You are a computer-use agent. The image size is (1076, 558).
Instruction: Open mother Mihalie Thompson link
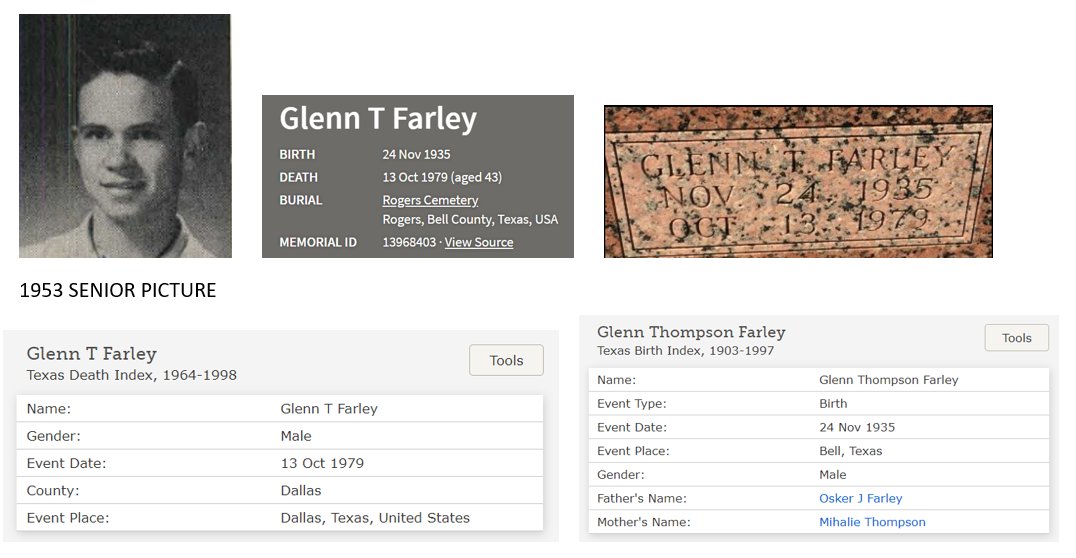tap(872, 522)
